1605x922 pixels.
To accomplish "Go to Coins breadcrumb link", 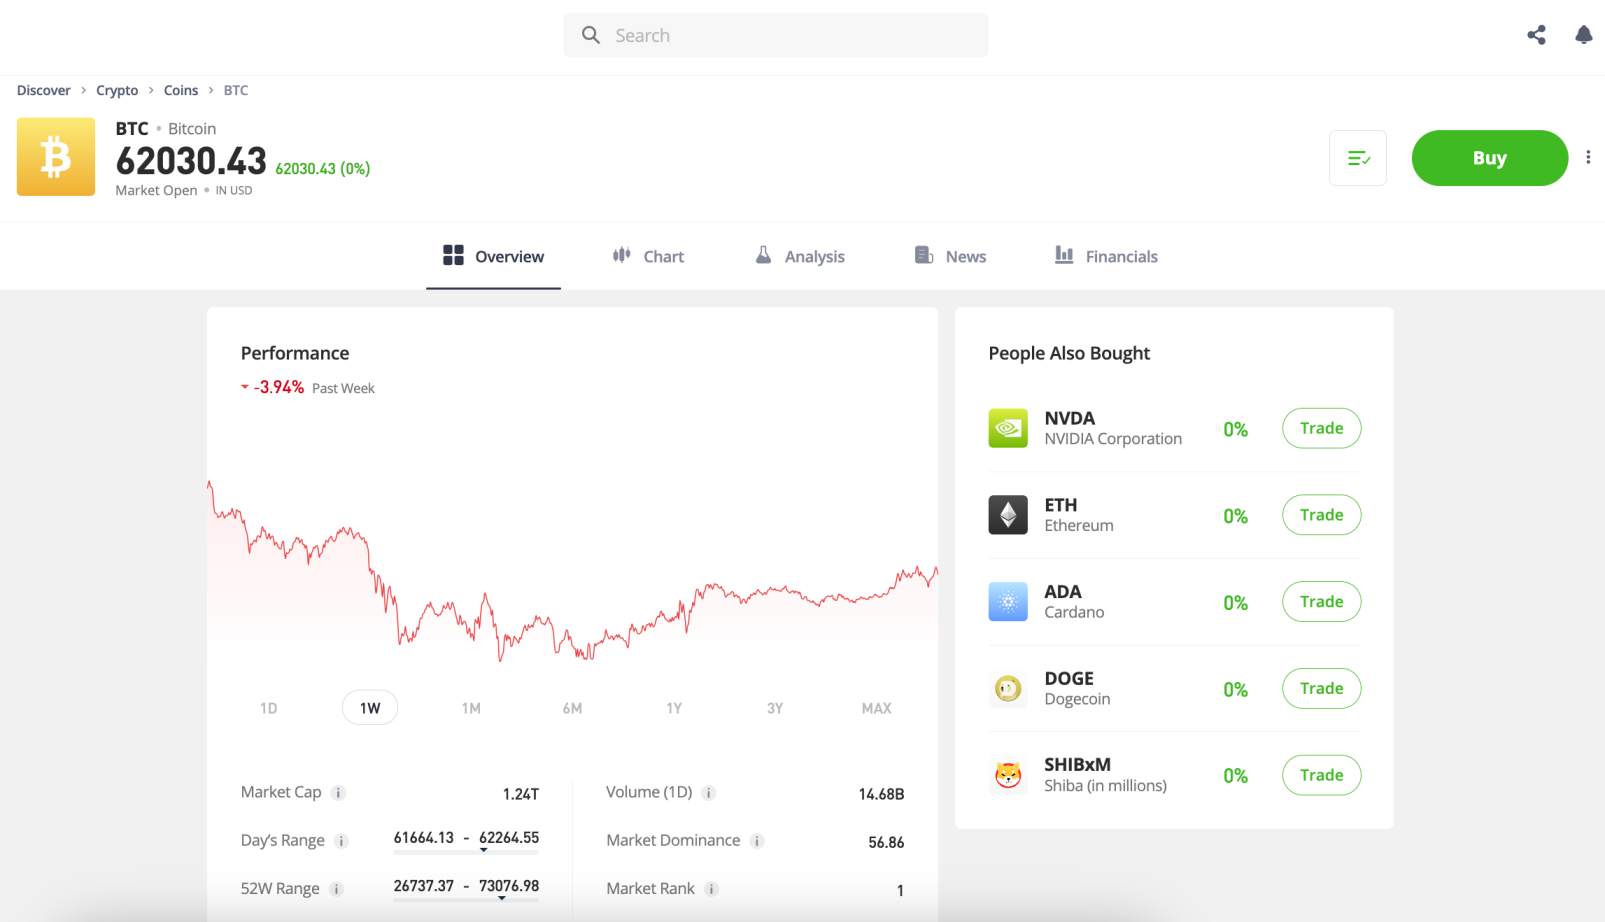I will pos(181,90).
